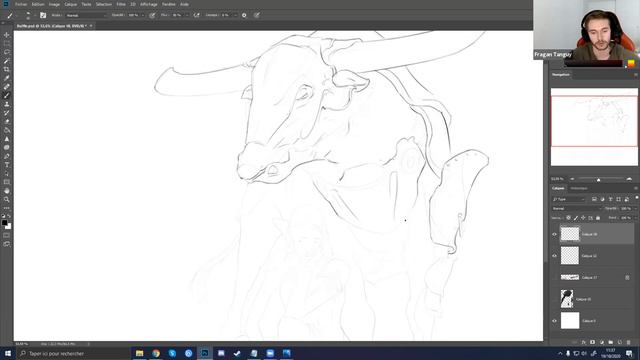Select the Zoom tool
640x360 pixels.
7,200
